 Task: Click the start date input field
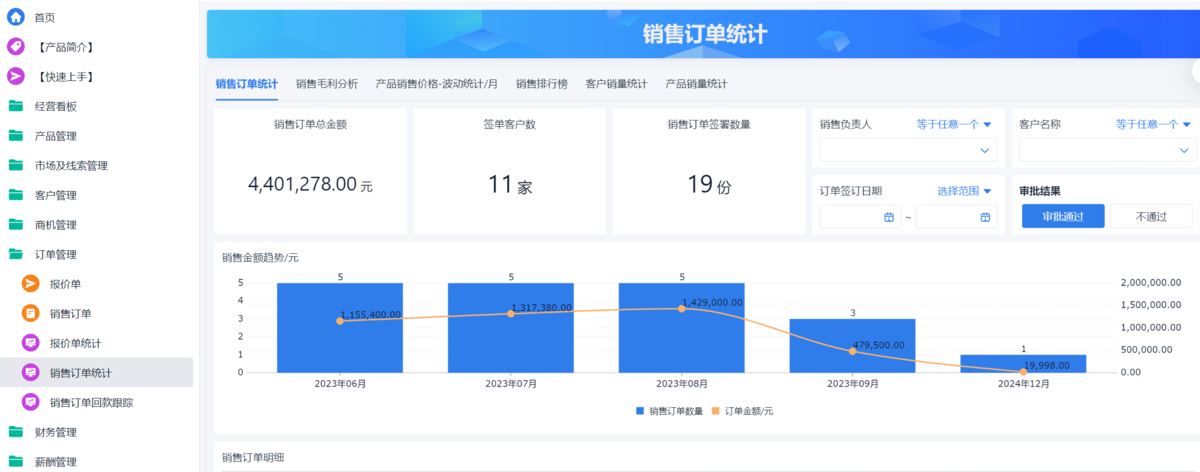coord(860,217)
